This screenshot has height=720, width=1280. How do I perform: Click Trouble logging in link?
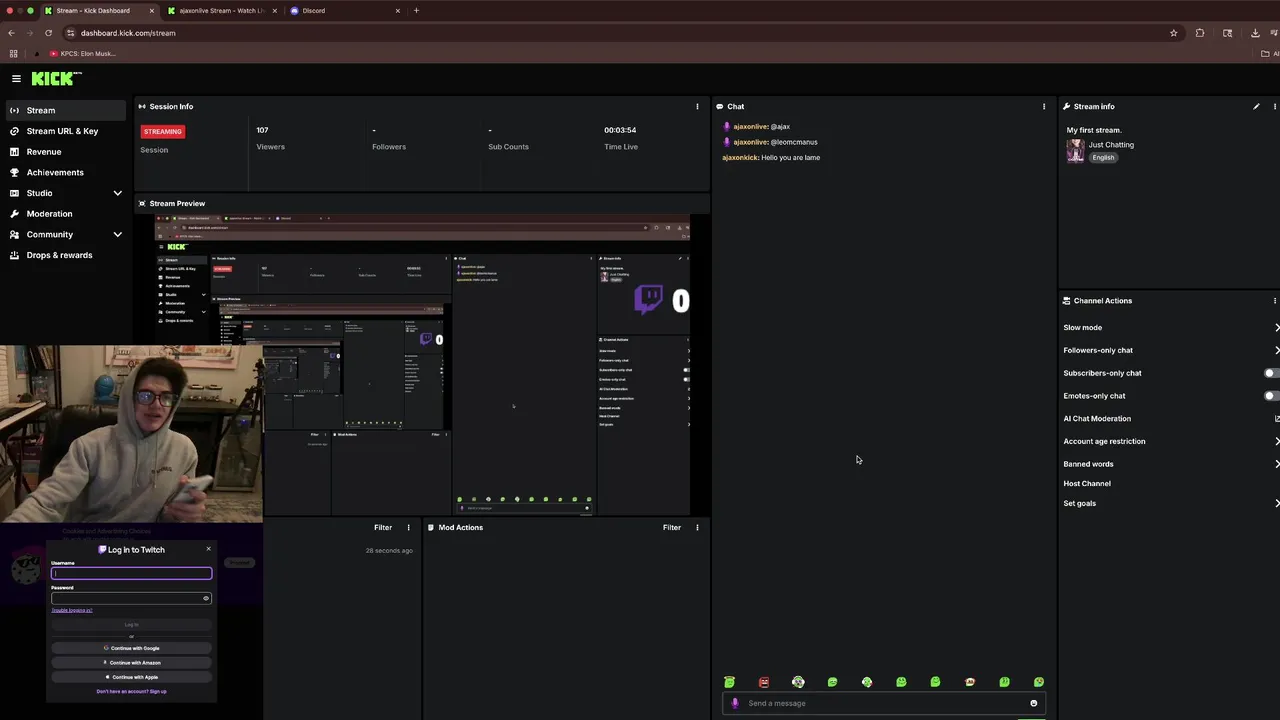pyautogui.click(x=72, y=610)
